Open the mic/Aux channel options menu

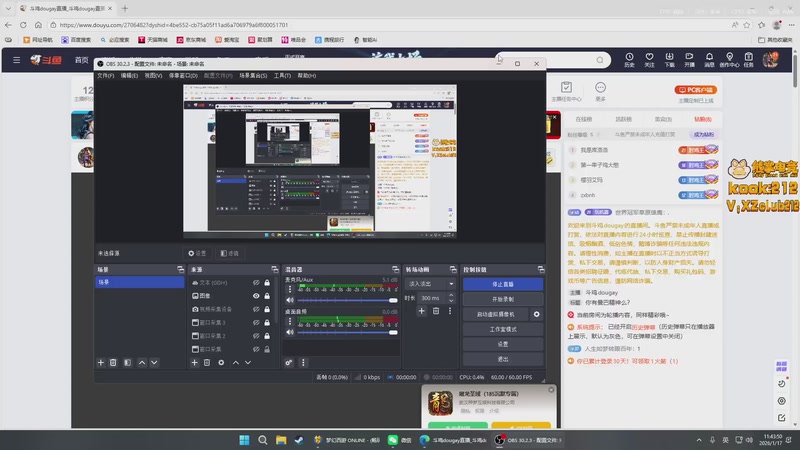point(290,289)
